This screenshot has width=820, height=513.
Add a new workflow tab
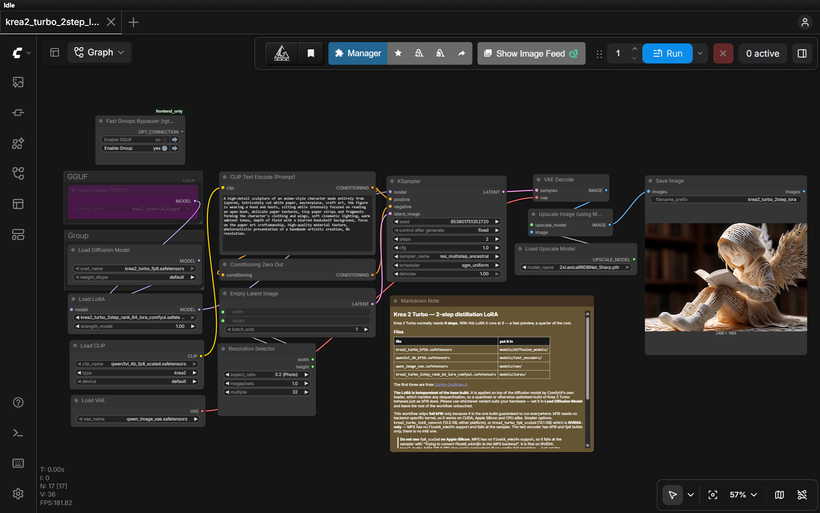coord(133,22)
